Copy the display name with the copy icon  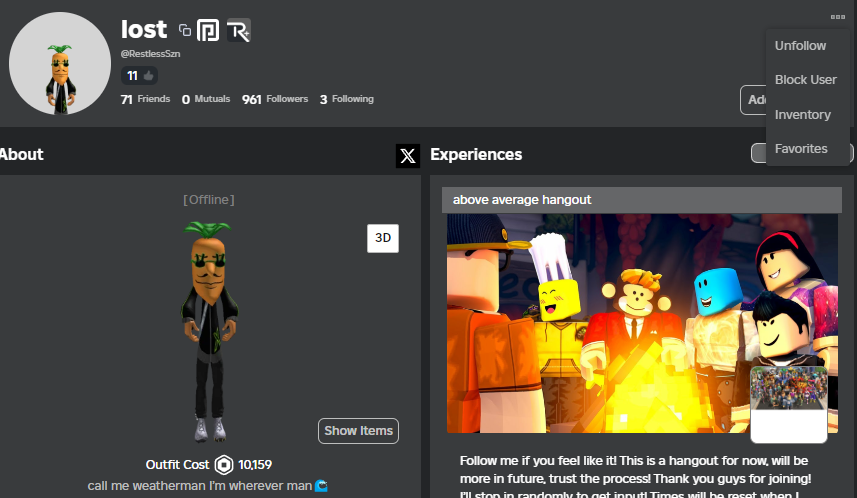185,30
